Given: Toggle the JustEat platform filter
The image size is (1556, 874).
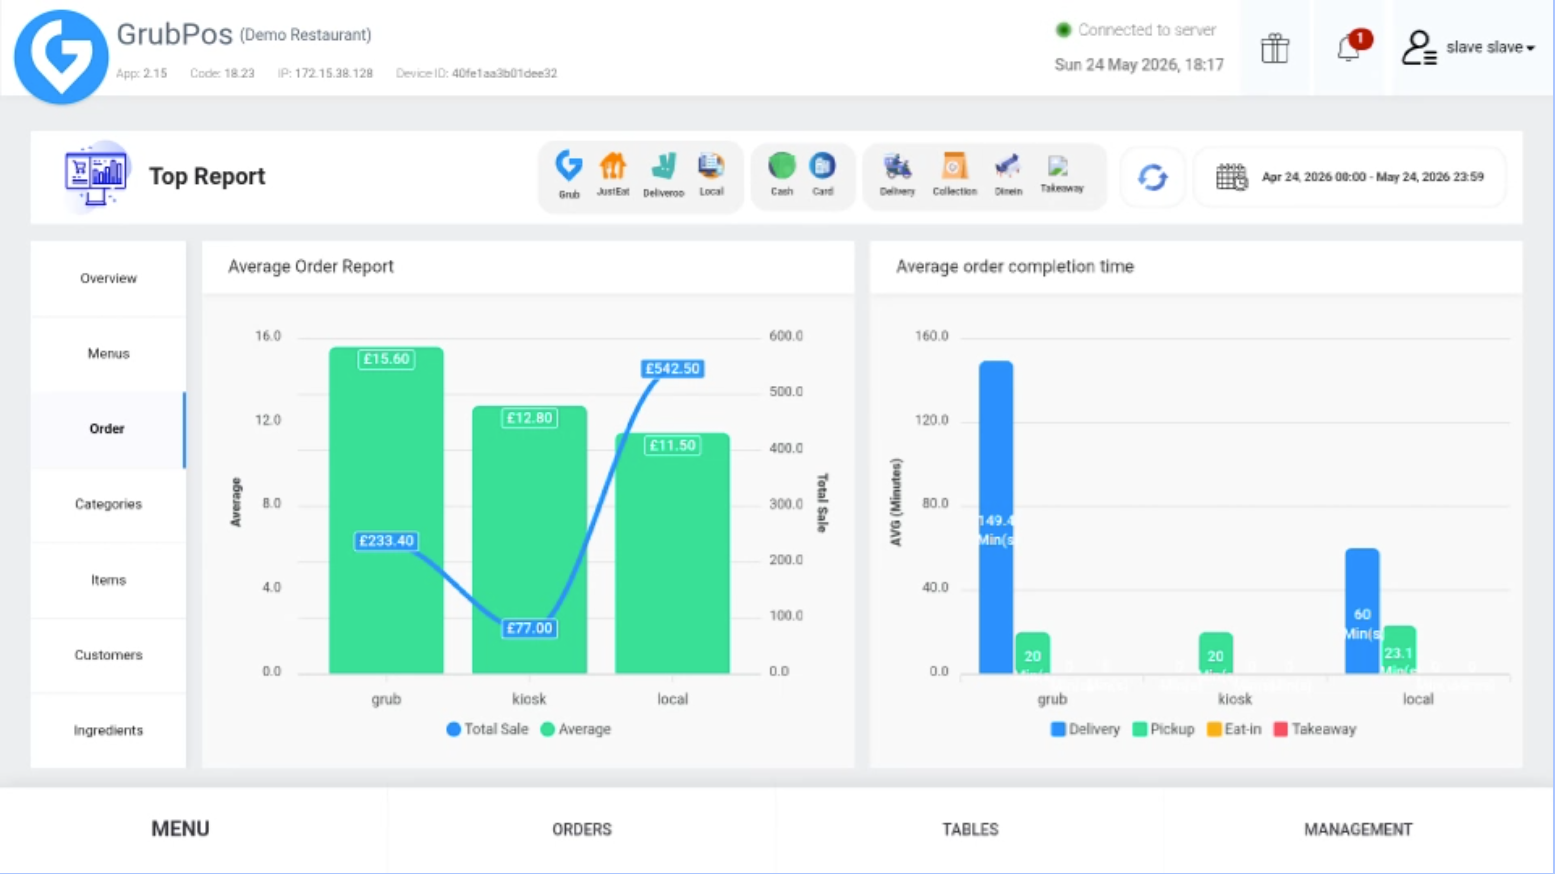Looking at the screenshot, I should 613,175.
